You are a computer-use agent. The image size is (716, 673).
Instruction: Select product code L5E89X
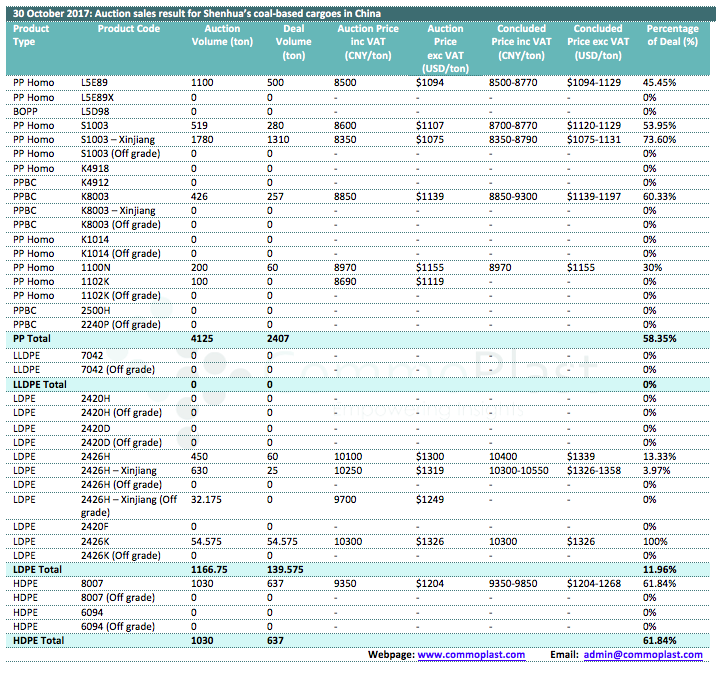pyautogui.click(x=97, y=98)
